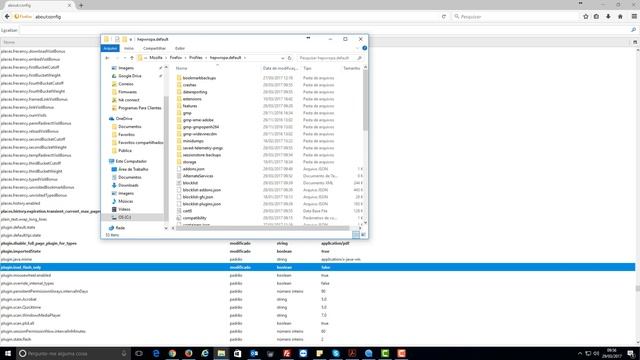Open Chrome from the taskbar
The height and width of the screenshot is (360, 640).
click(x=172, y=353)
